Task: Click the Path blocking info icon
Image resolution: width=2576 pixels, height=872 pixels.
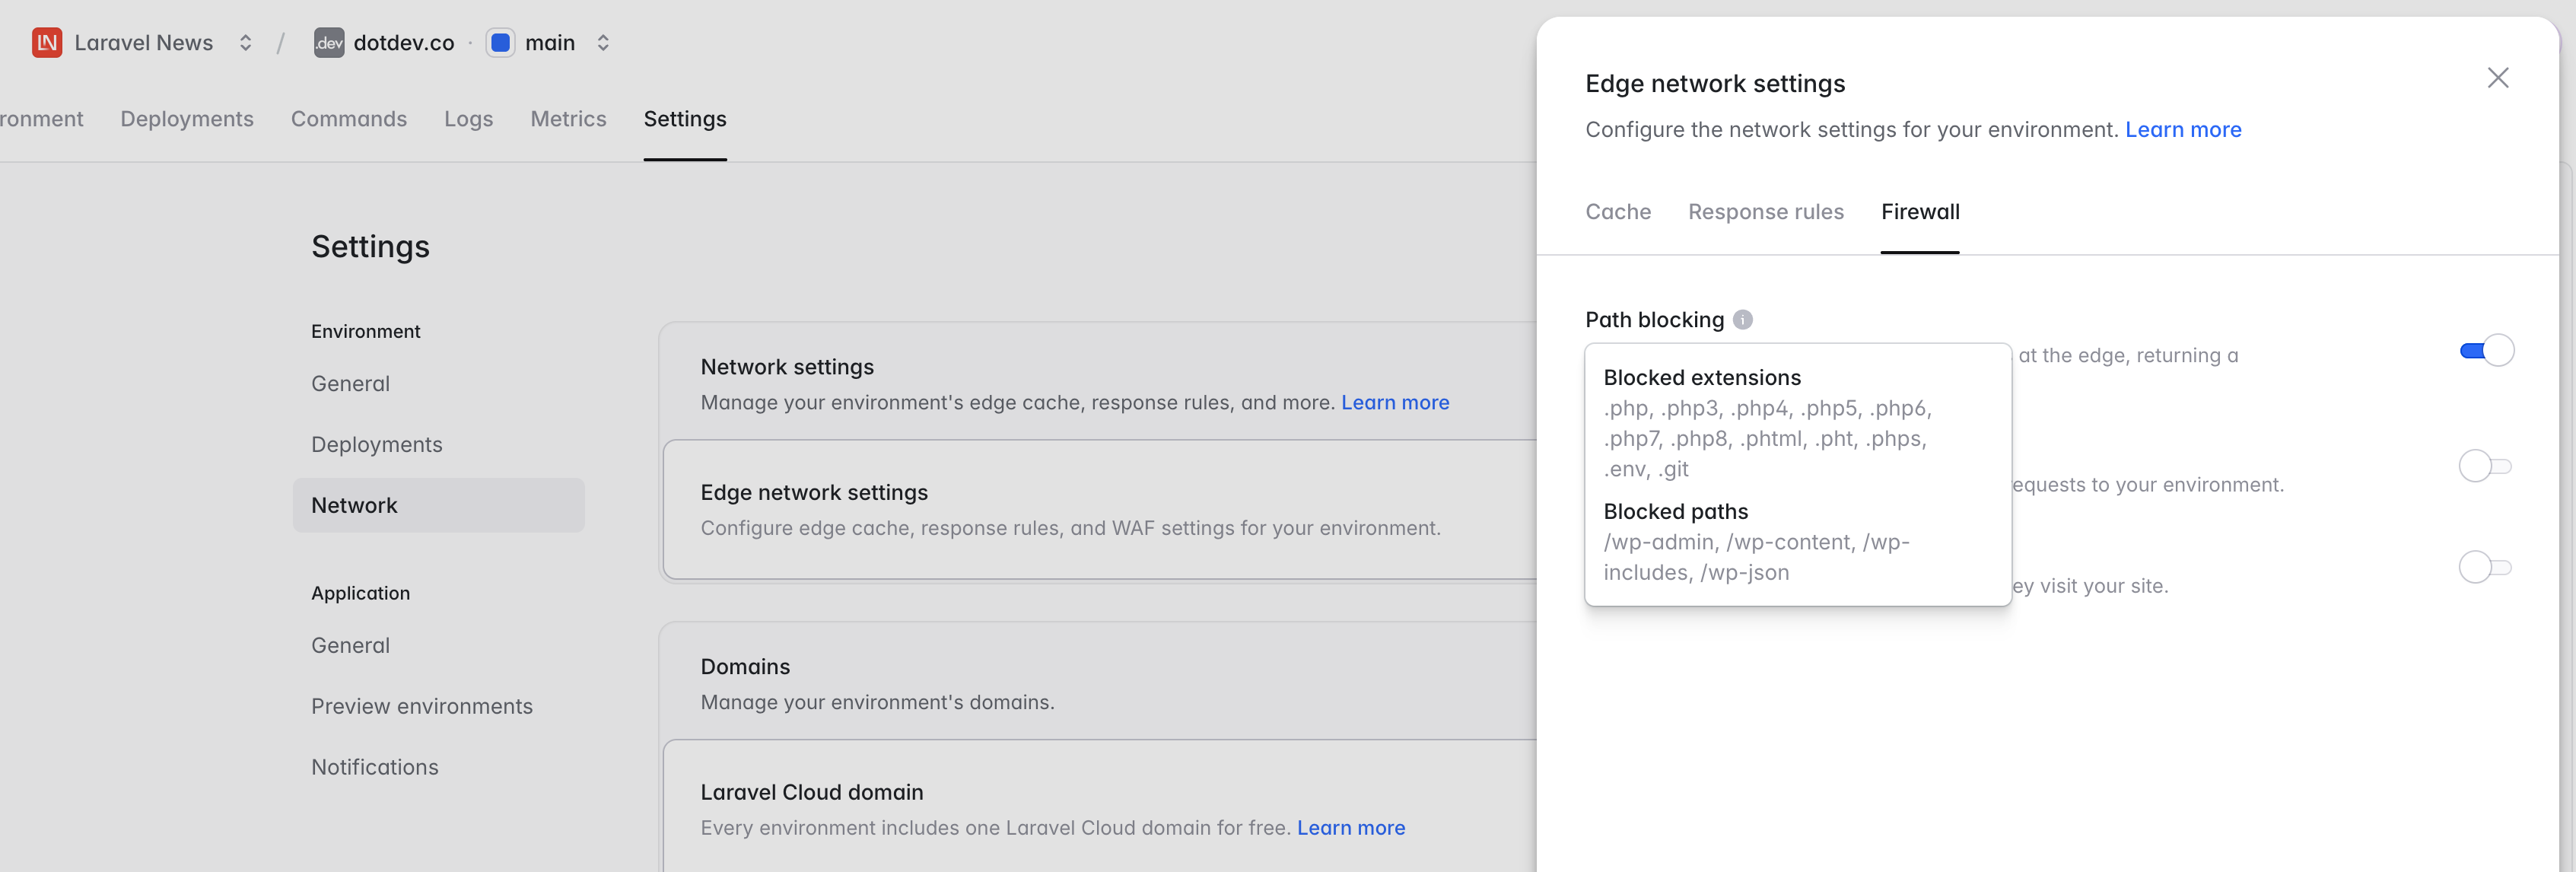Action: [x=1742, y=320]
